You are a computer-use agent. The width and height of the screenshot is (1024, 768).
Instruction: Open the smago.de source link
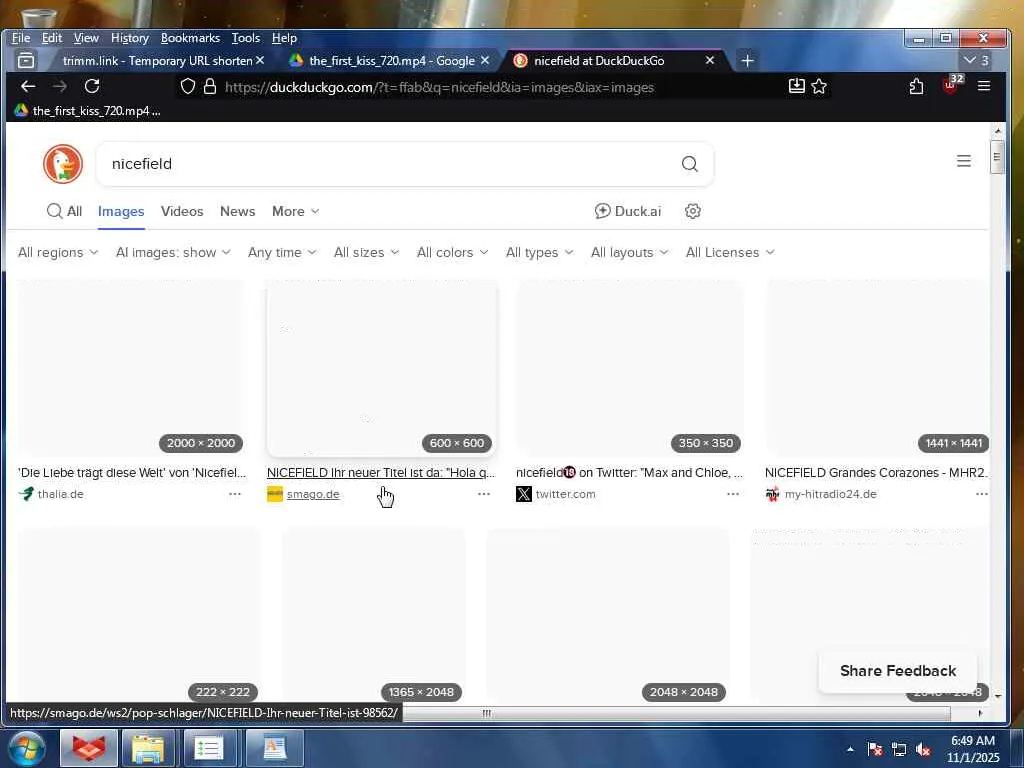313,494
